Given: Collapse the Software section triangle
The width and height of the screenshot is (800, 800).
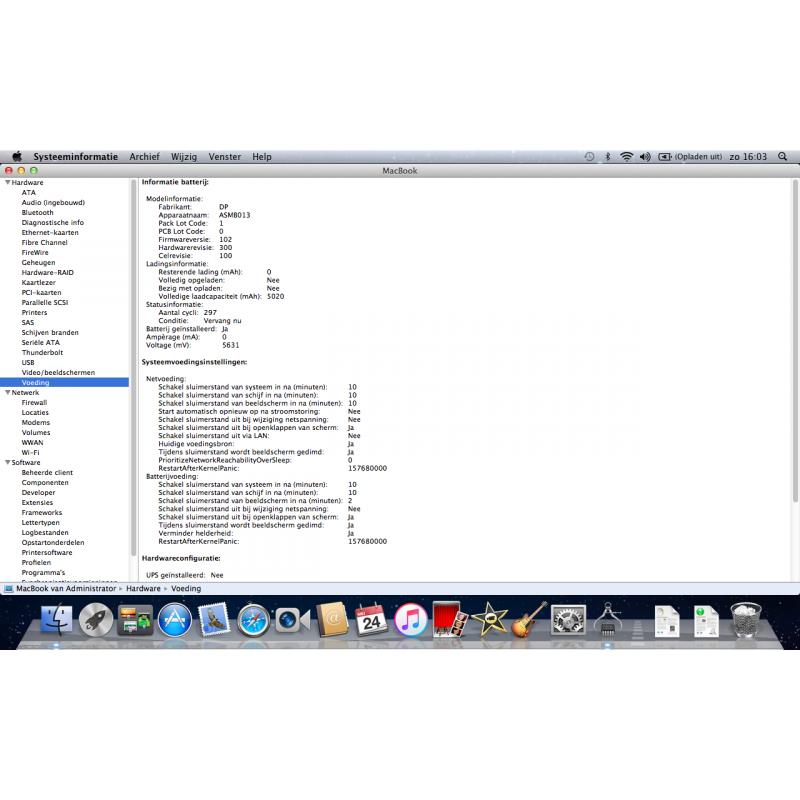Looking at the screenshot, I should [x=8, y=462].
